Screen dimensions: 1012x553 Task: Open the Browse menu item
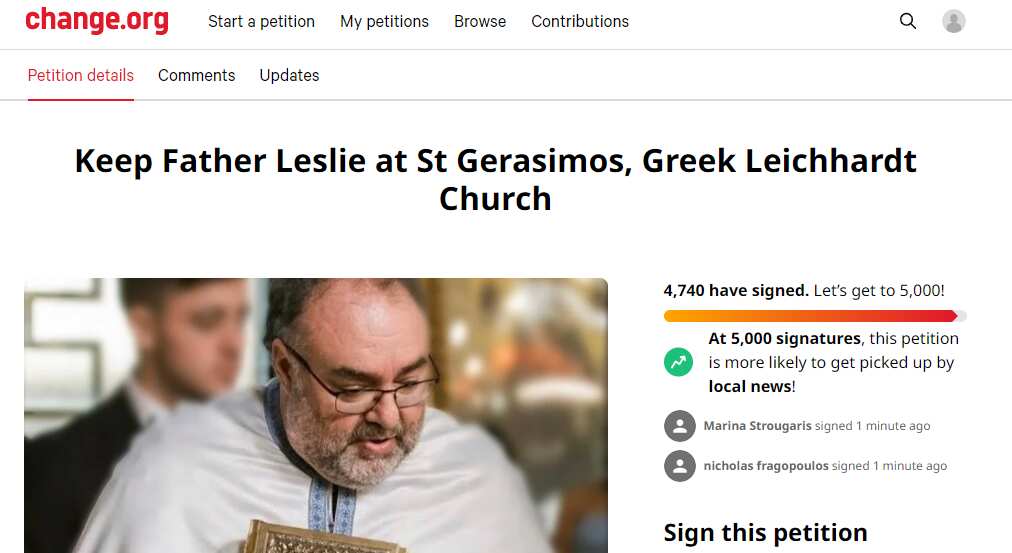[480, 21]
